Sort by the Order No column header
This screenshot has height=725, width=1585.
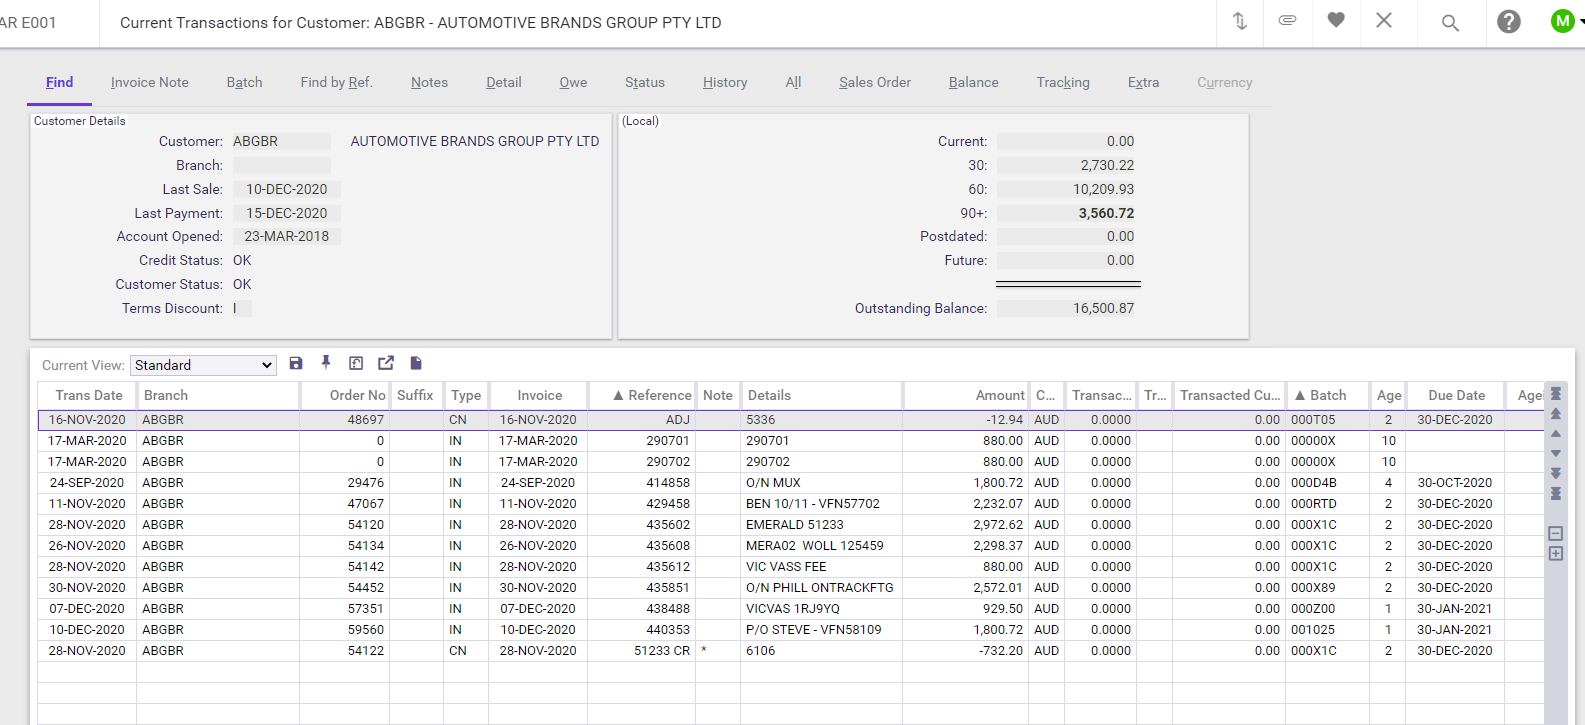(345, 395)
